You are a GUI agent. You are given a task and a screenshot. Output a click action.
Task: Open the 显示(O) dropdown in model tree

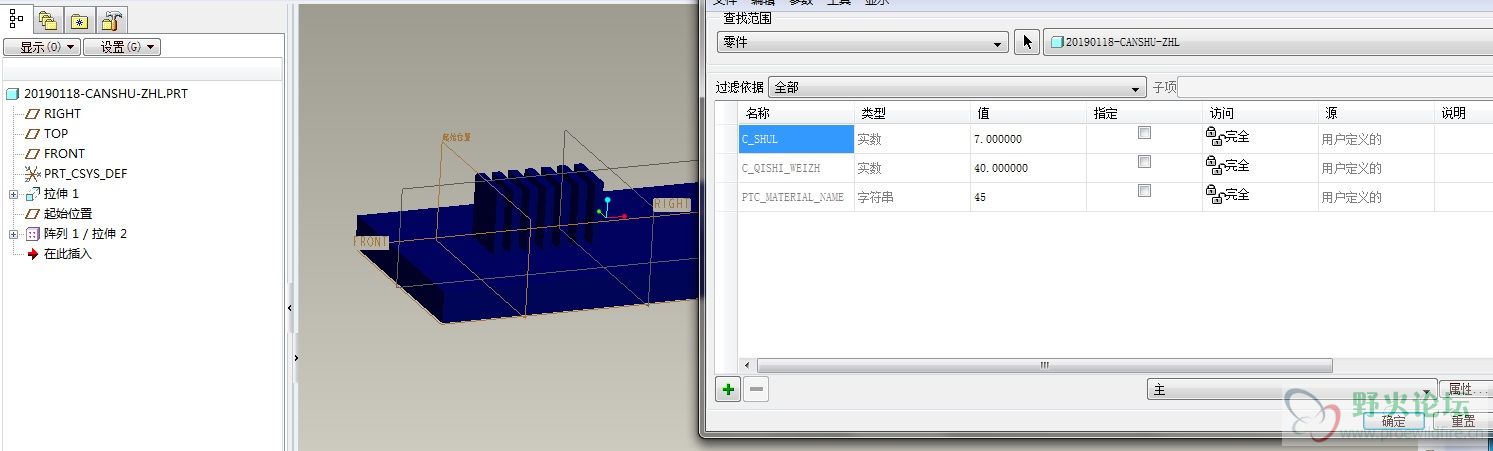pyautogui.click(x=42, y=47)
